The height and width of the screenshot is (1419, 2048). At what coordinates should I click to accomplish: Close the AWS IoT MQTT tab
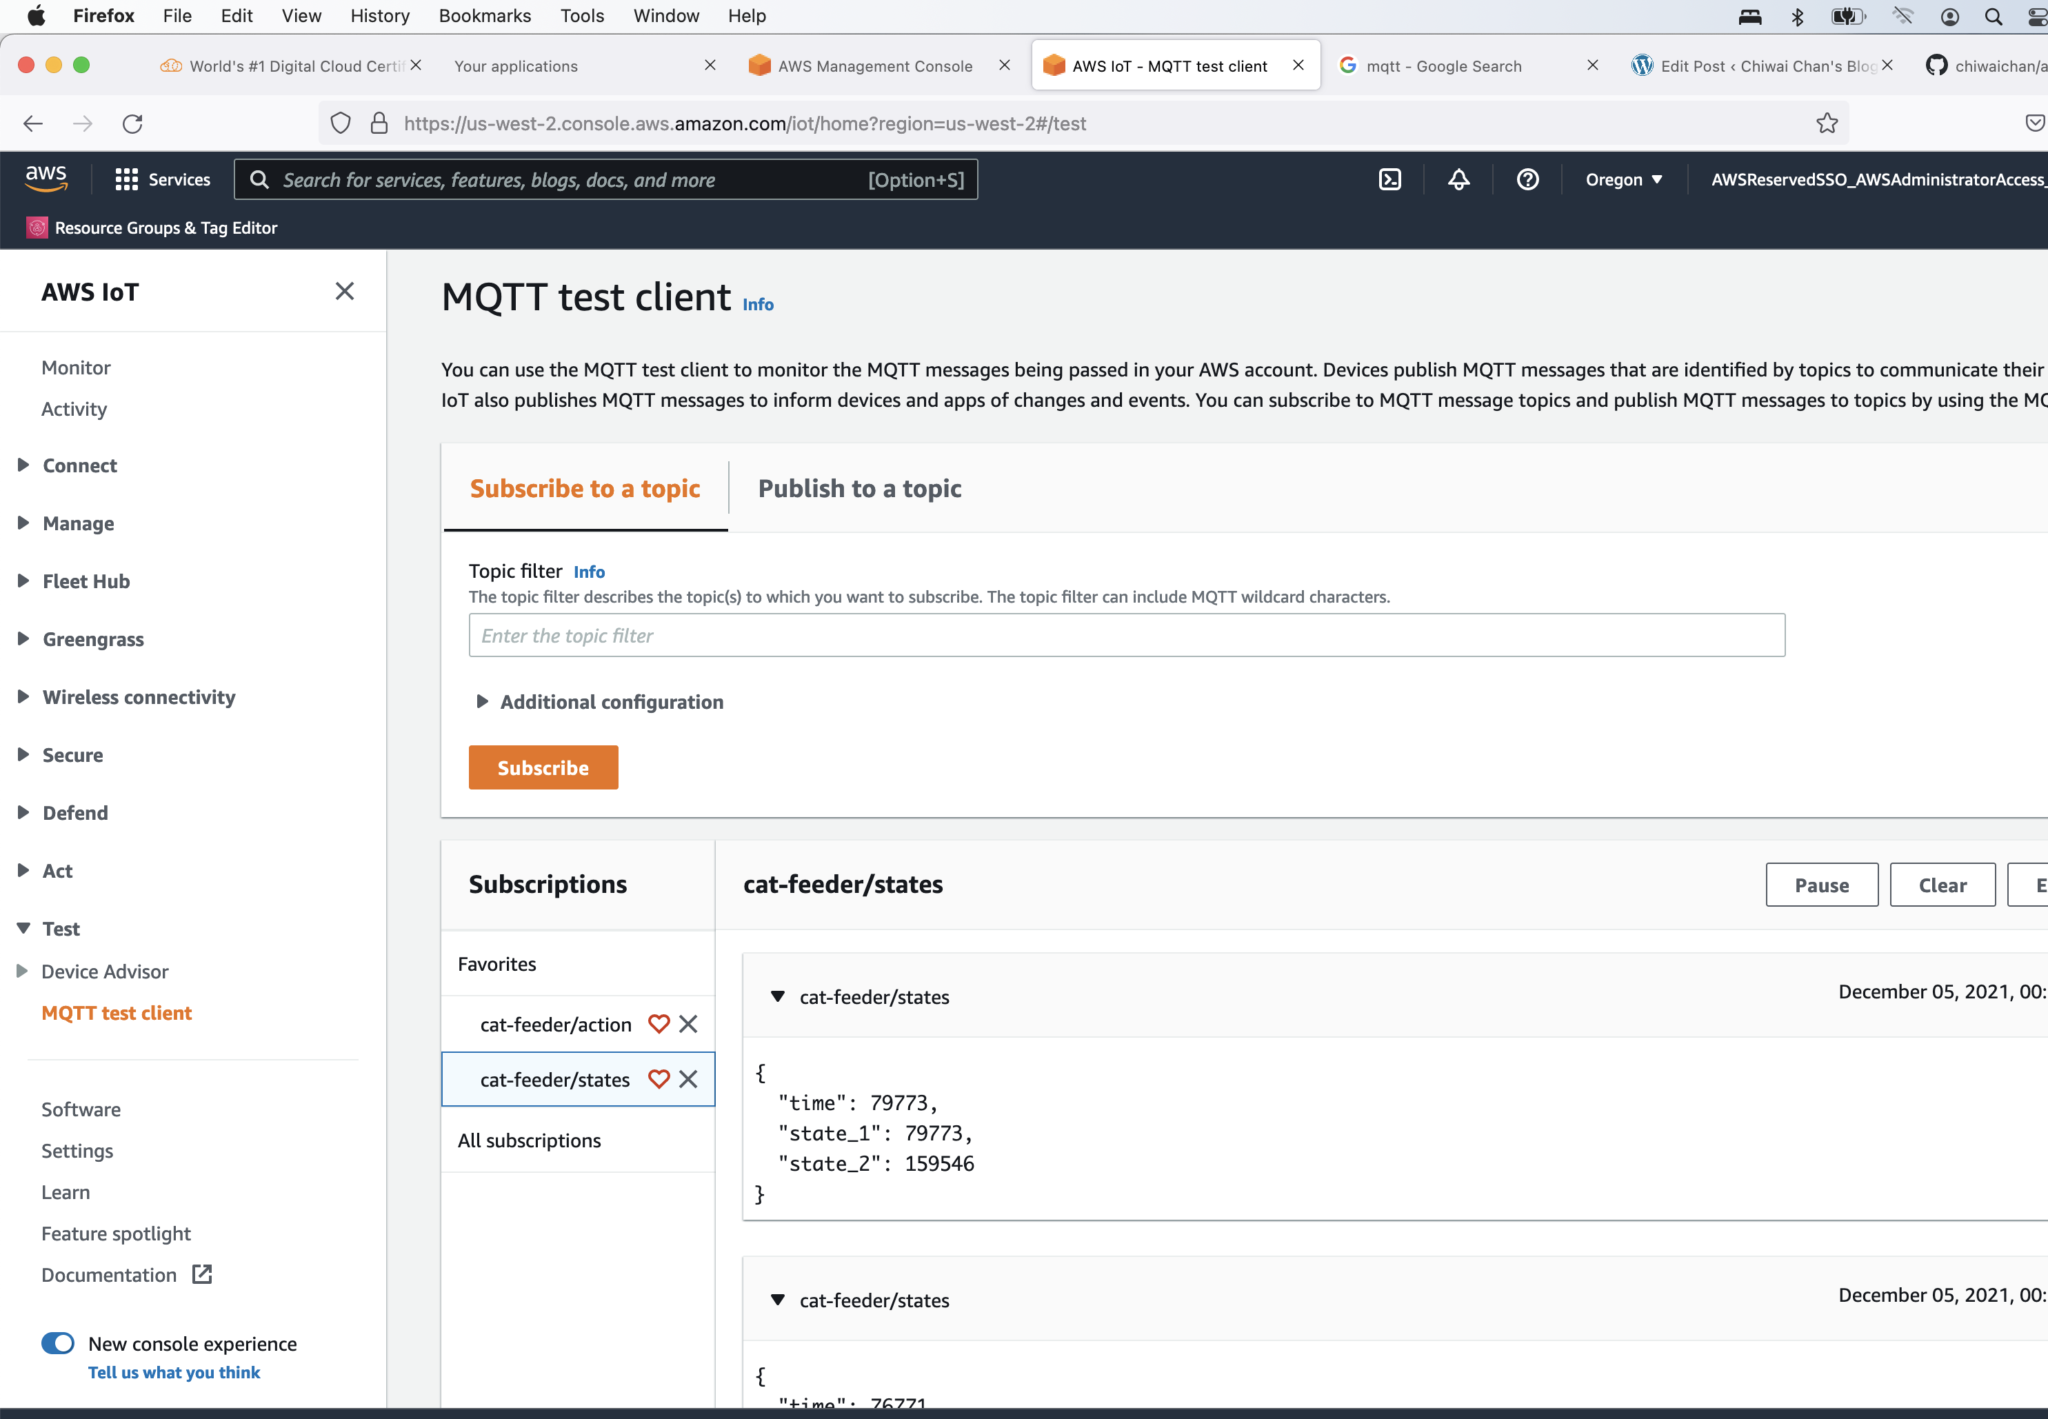pos(1298,65)
